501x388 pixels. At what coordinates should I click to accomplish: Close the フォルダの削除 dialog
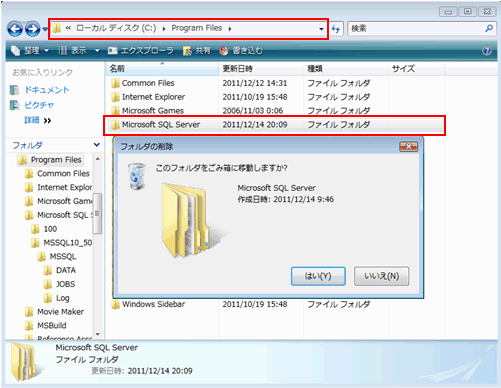[408, 146]
